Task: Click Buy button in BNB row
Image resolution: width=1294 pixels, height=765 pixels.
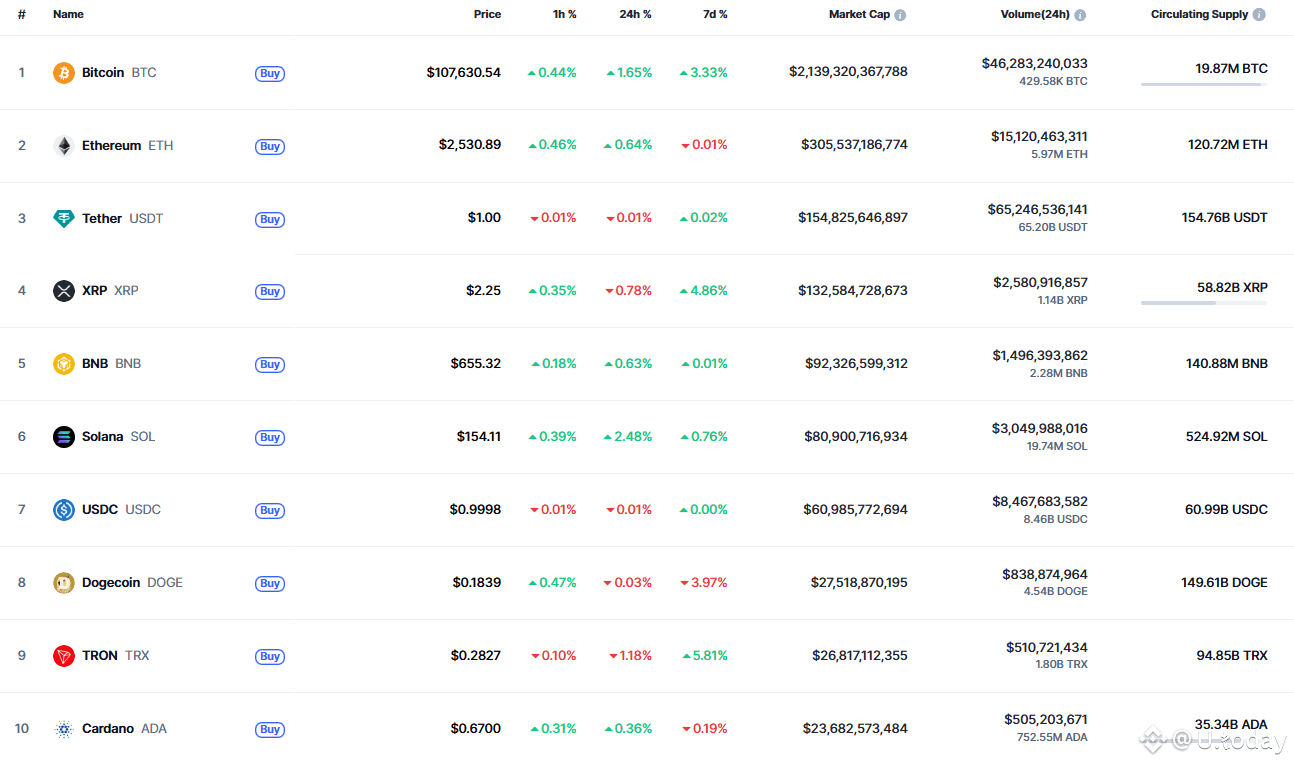Action: tap(270, 365)
